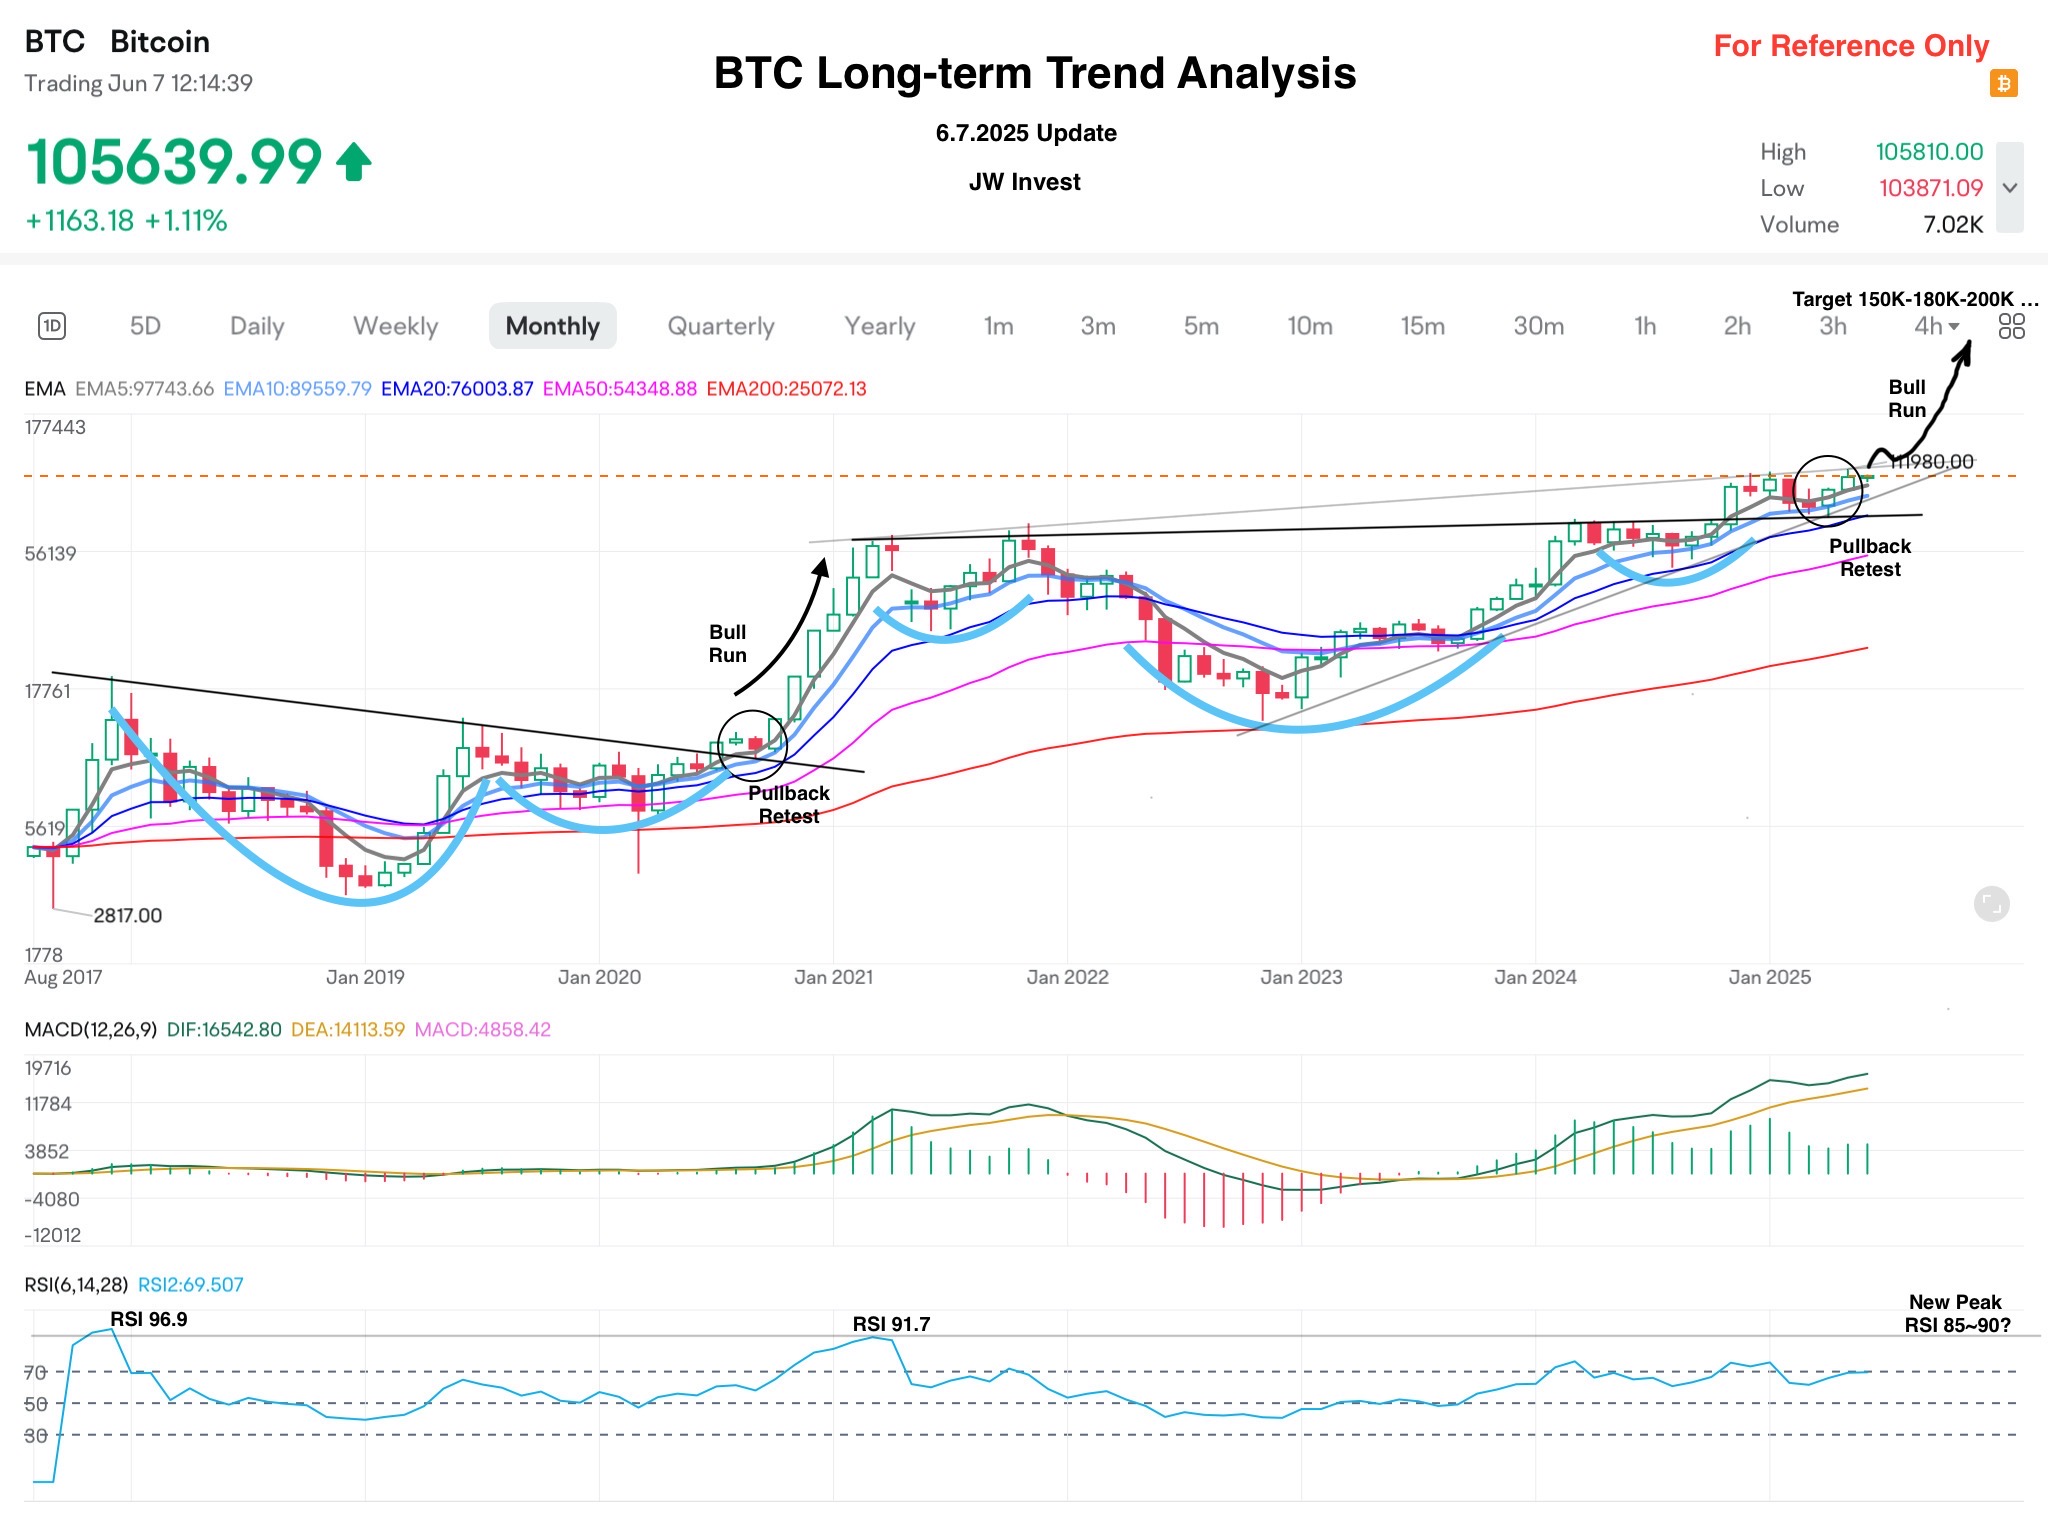The image size is (2048, 1527).
Task: Click the EMA200 red value legend
Action: tap(786, 389)
